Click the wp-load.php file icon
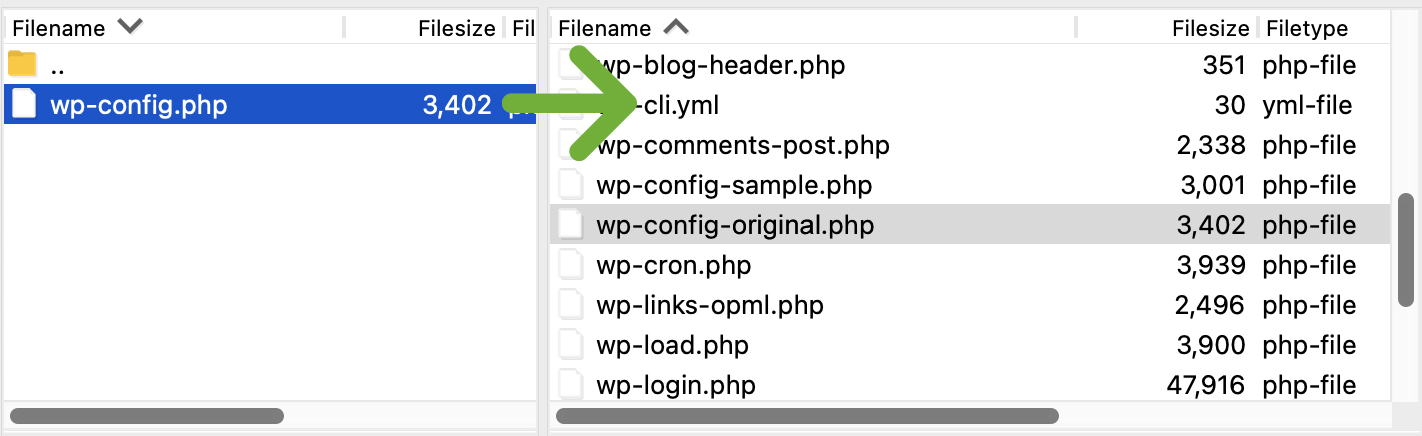The width and height of the screenshot is (1422, 436). pos(571,345)
